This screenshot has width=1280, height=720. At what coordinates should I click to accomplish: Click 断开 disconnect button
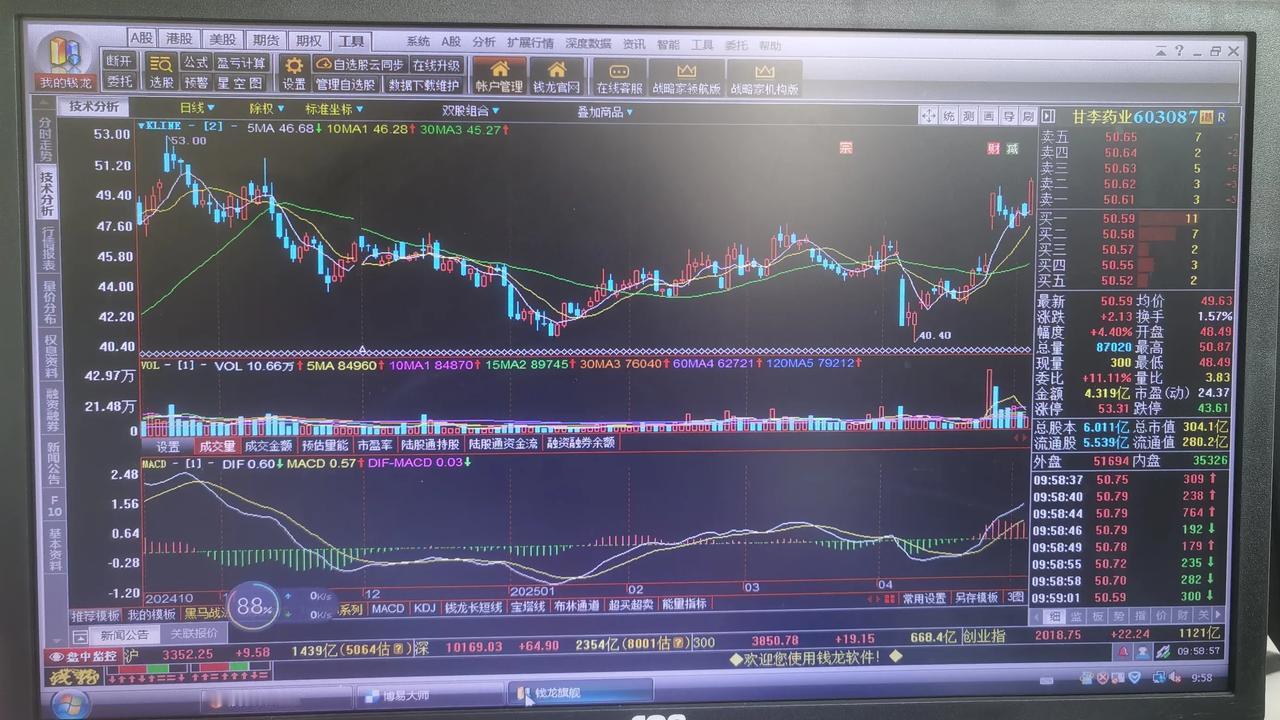click(120, 62)
